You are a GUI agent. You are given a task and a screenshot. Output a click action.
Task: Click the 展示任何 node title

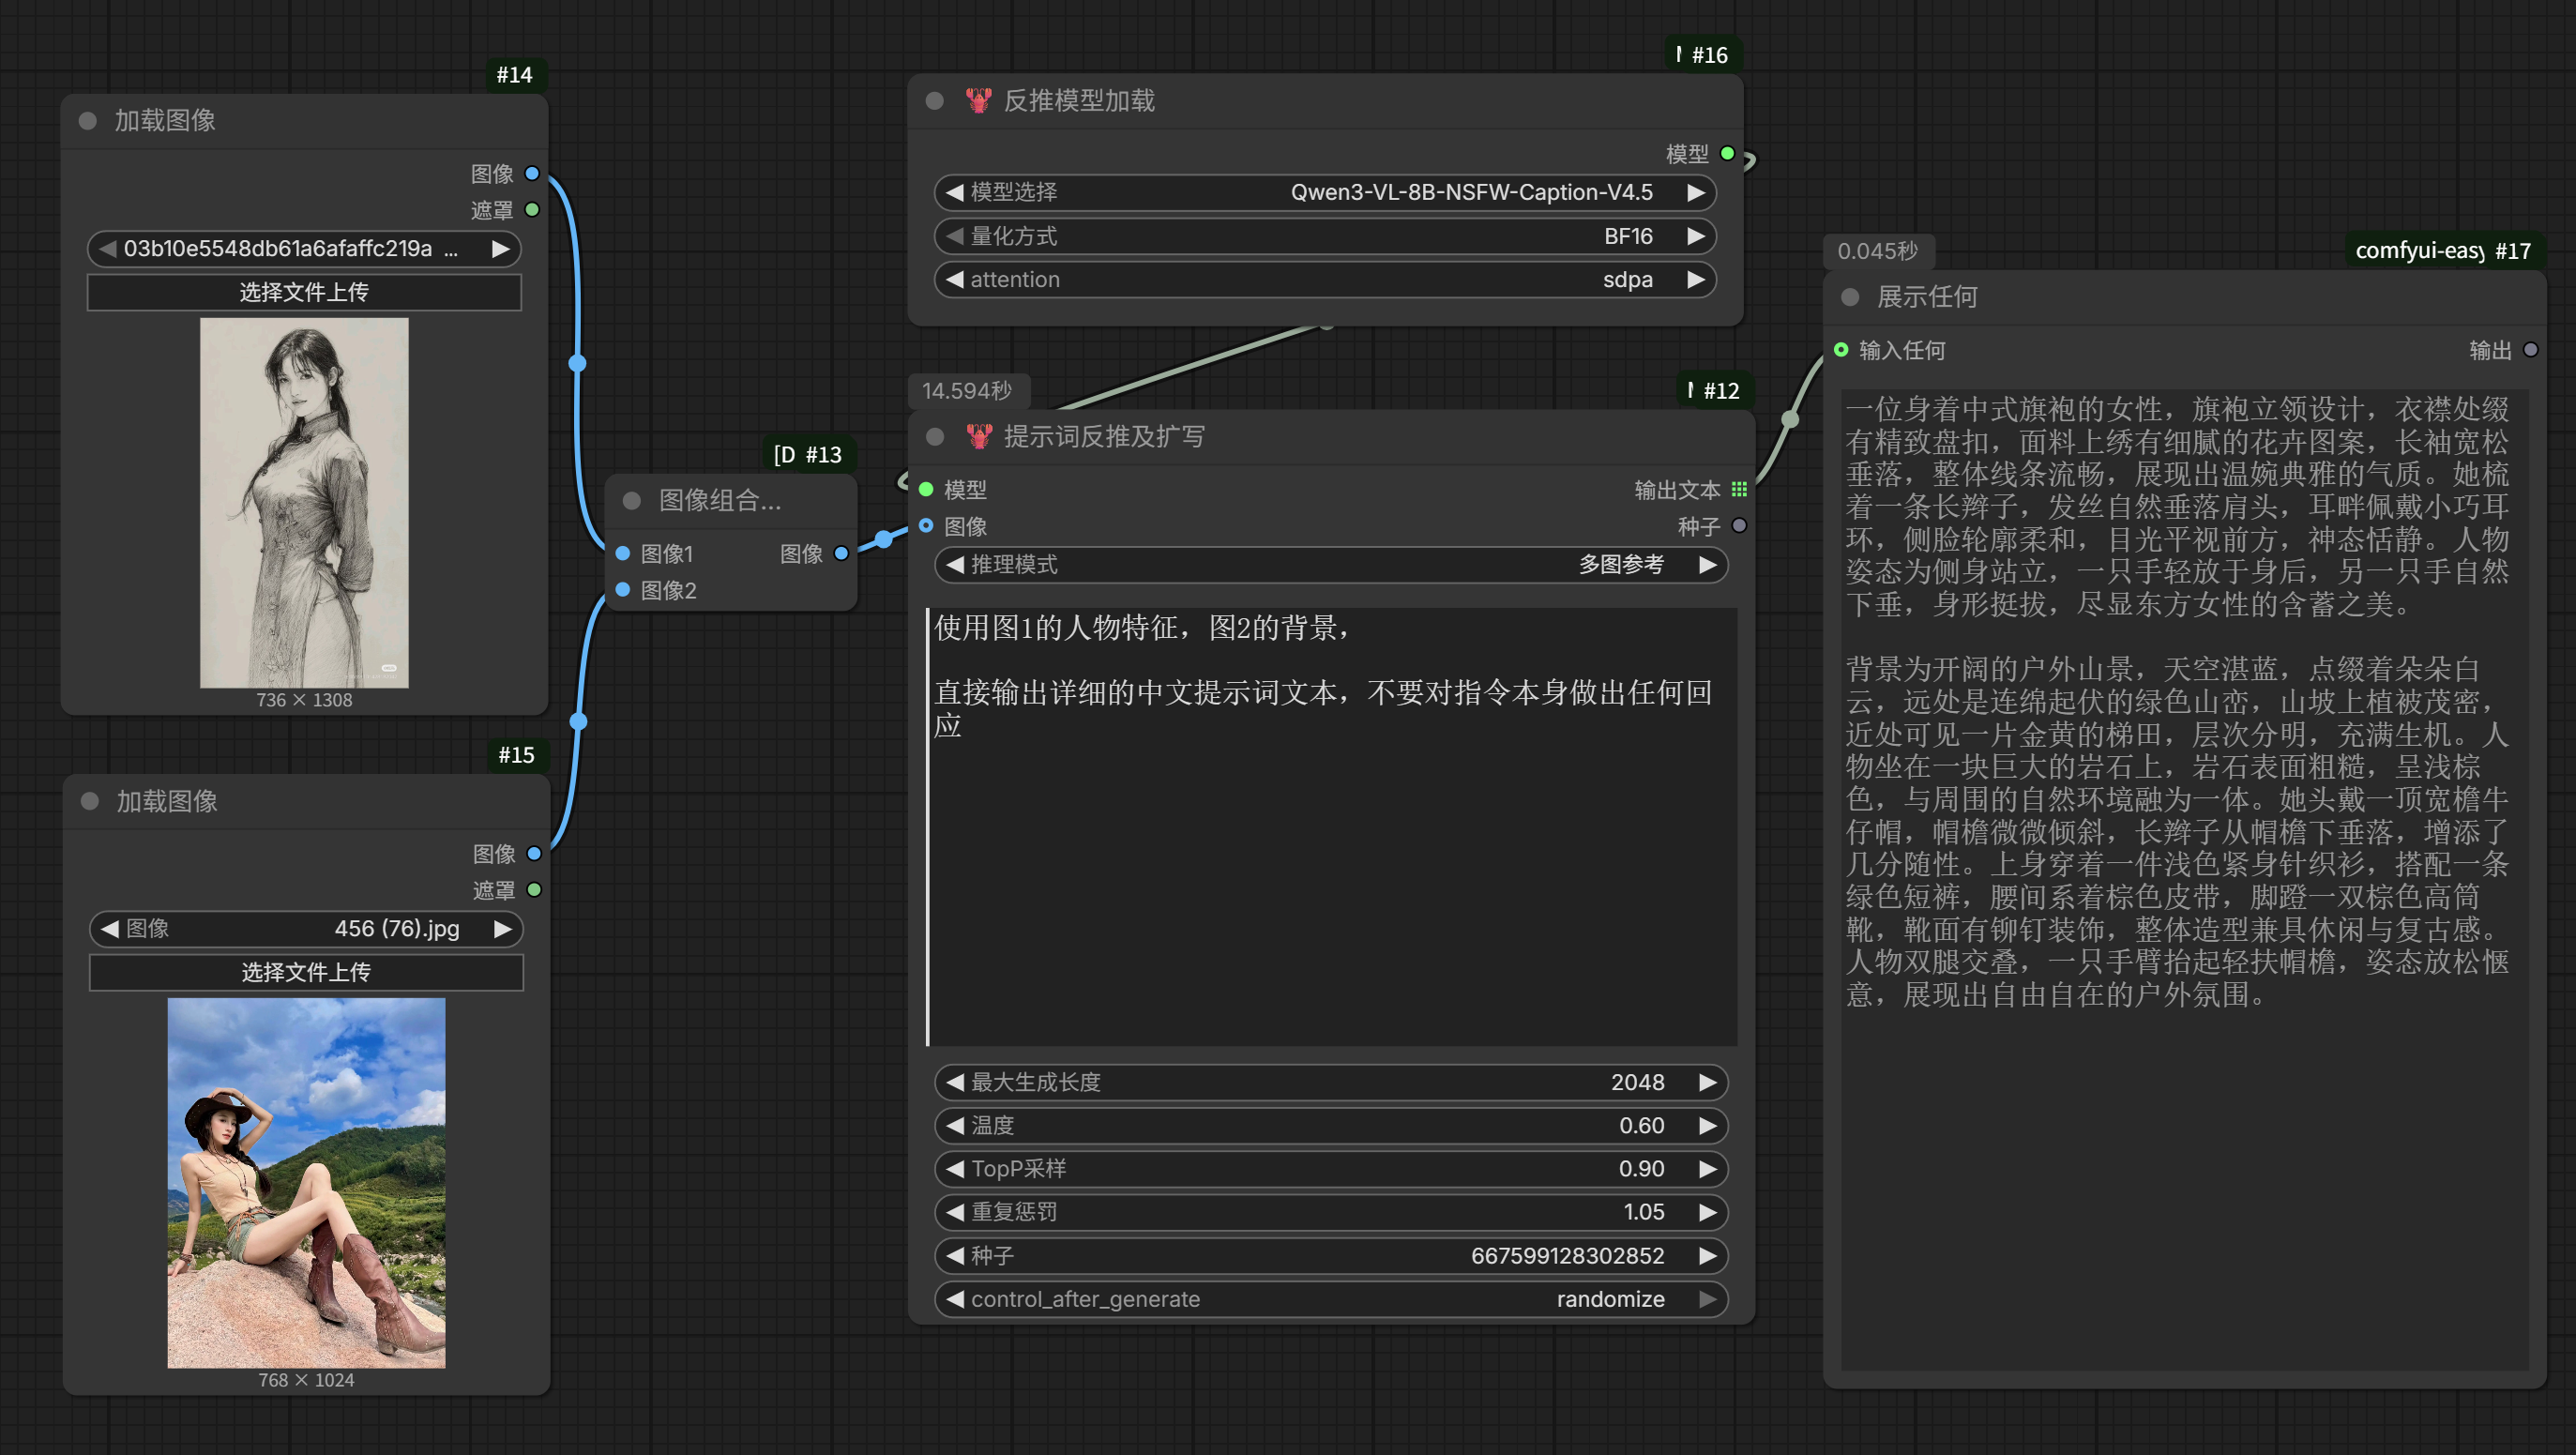click(x=1927, y=297)
